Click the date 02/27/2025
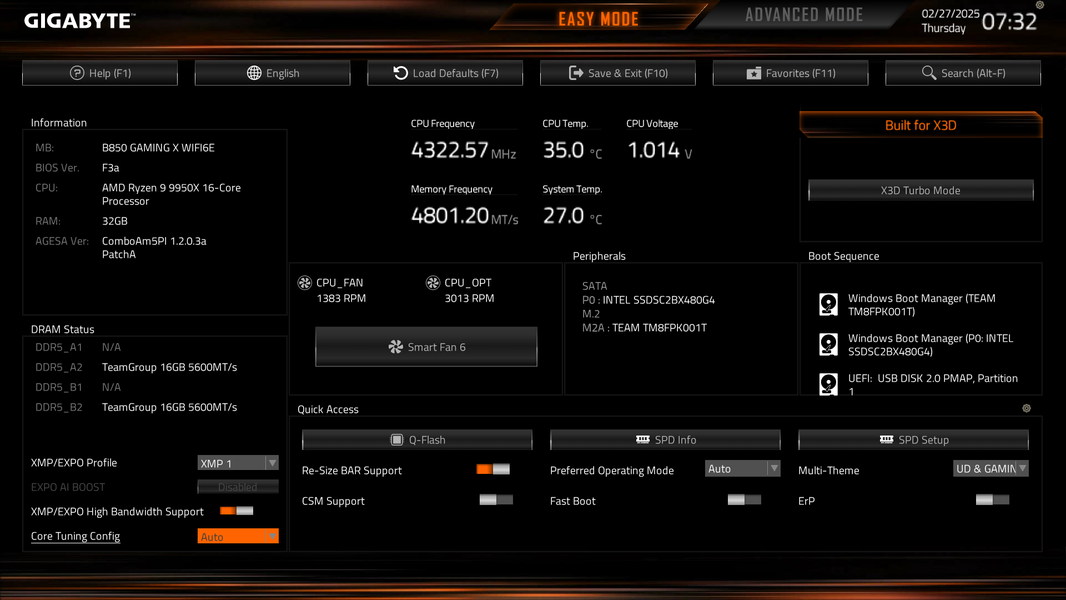 point(950,14)
